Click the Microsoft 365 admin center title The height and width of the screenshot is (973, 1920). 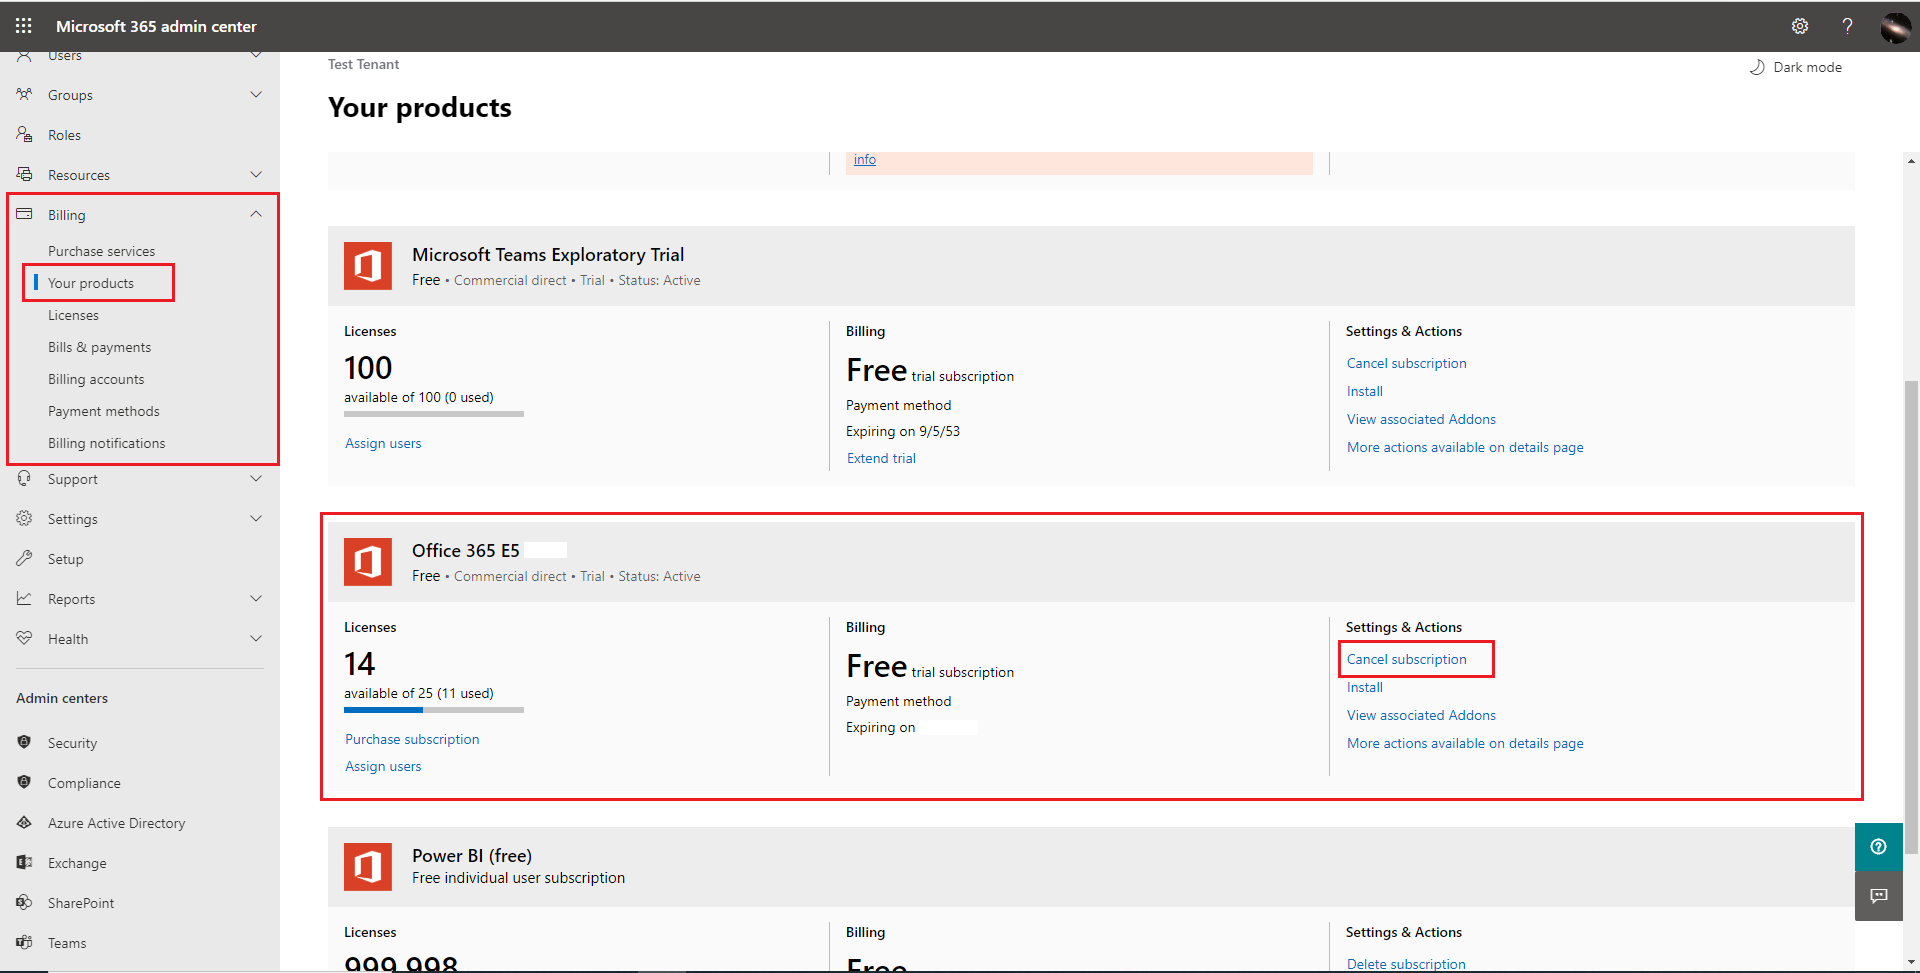[156, 26]
